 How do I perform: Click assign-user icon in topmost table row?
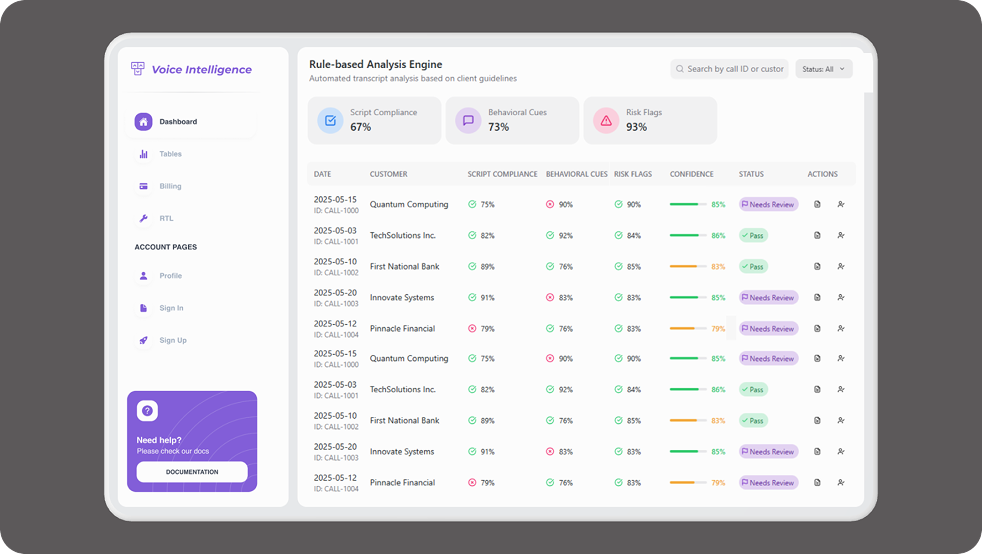point(841,204)
